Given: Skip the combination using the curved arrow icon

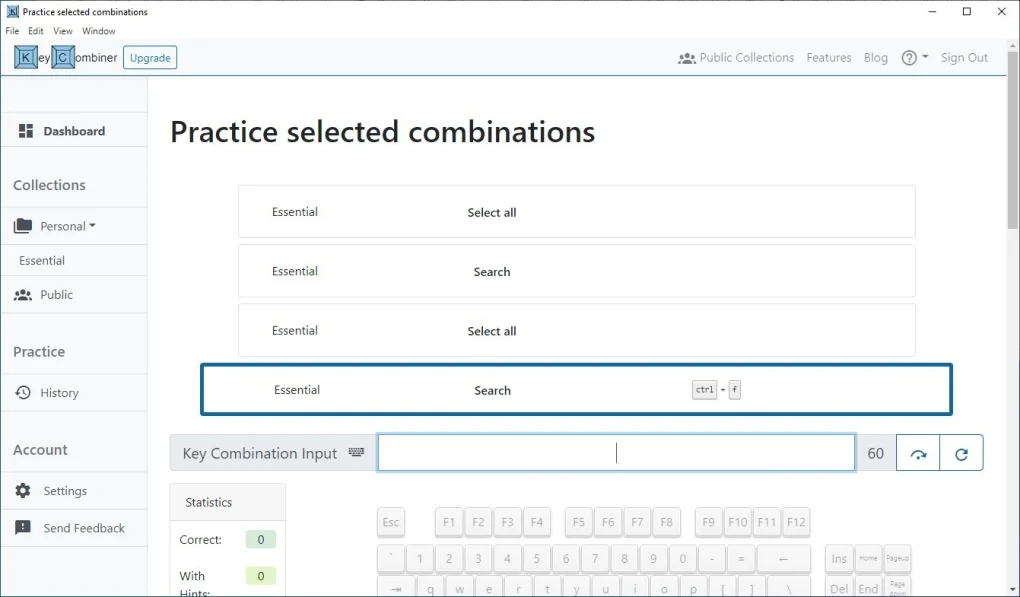Looking at the screenshot, I should click(x=917, y=452).
